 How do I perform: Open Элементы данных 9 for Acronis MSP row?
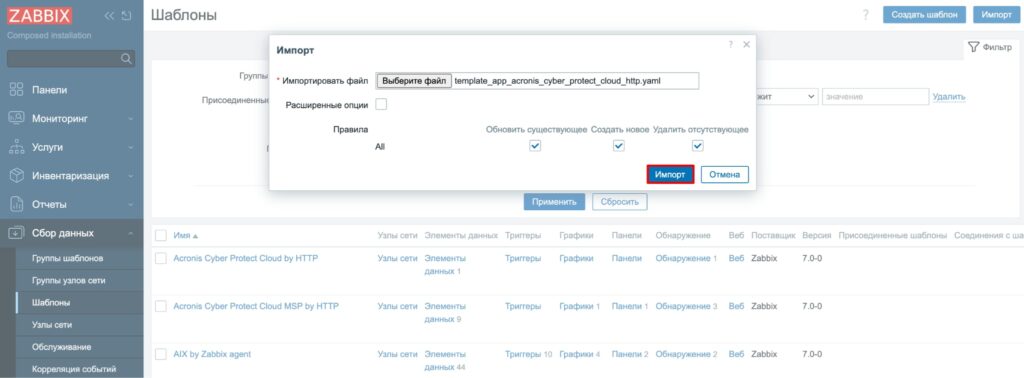[x=445, y=312]
